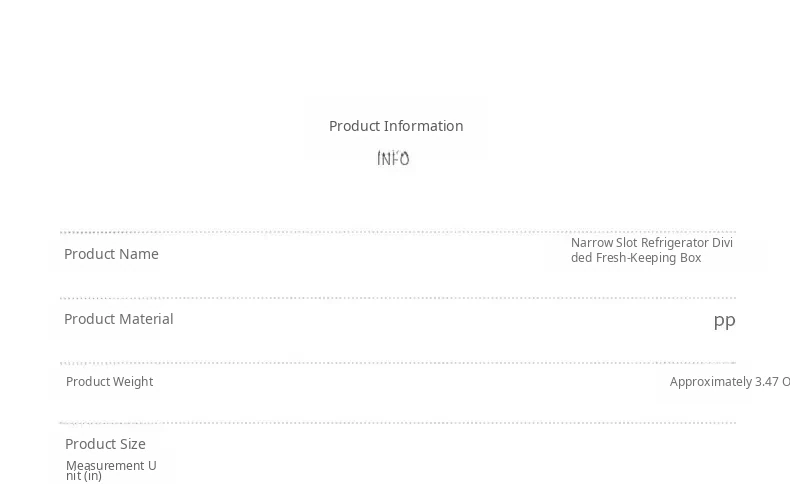Select the pp material value
Screen dimensions: 790x492
(724, 320)
